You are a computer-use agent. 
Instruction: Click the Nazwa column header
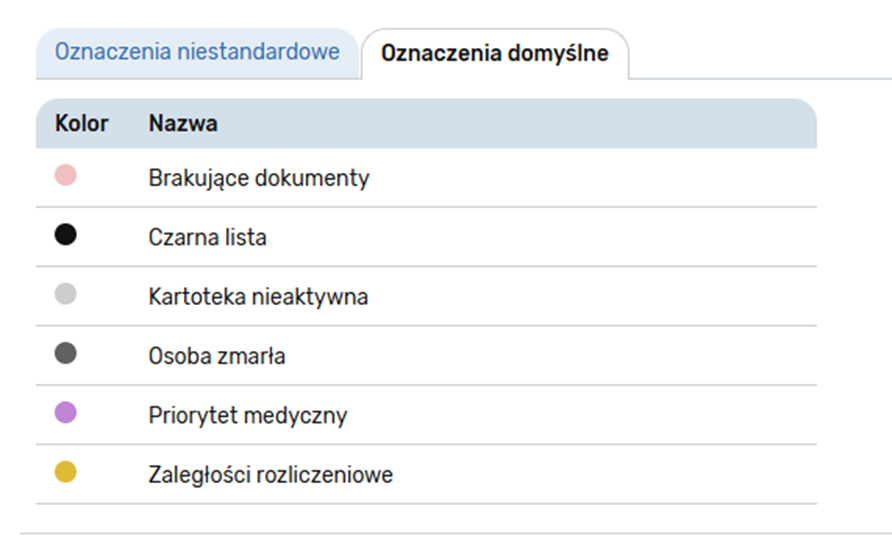[183, 124]
